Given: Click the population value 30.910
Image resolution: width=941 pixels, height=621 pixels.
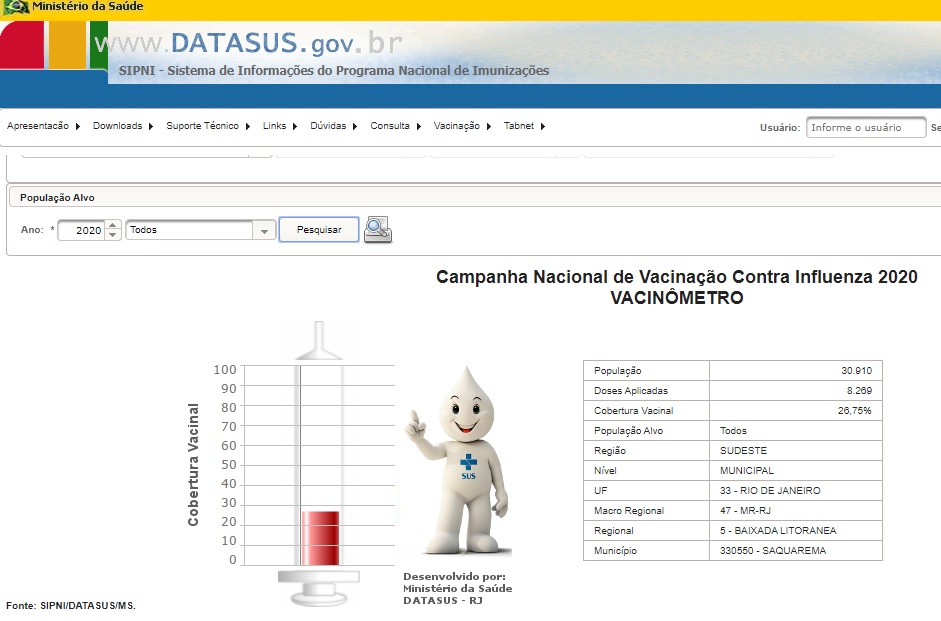Looking at the screenshot, I should coord(856,371).
